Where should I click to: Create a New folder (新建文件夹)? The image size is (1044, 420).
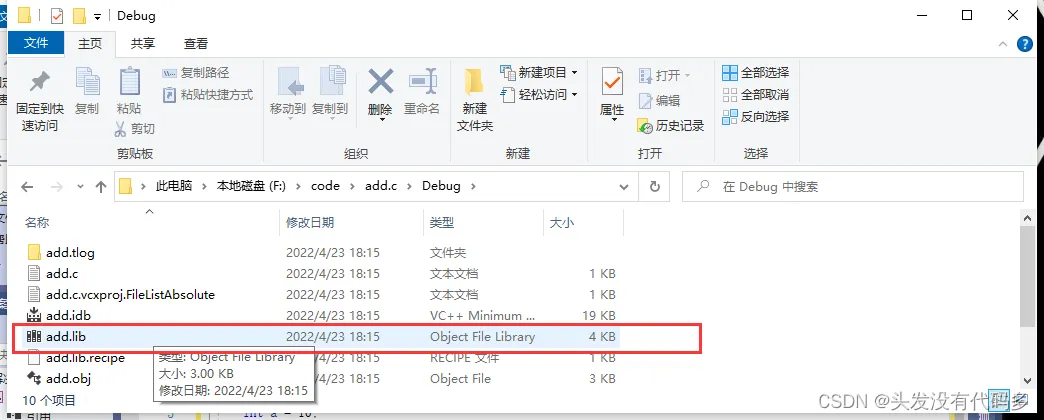[x=475, y=100]
